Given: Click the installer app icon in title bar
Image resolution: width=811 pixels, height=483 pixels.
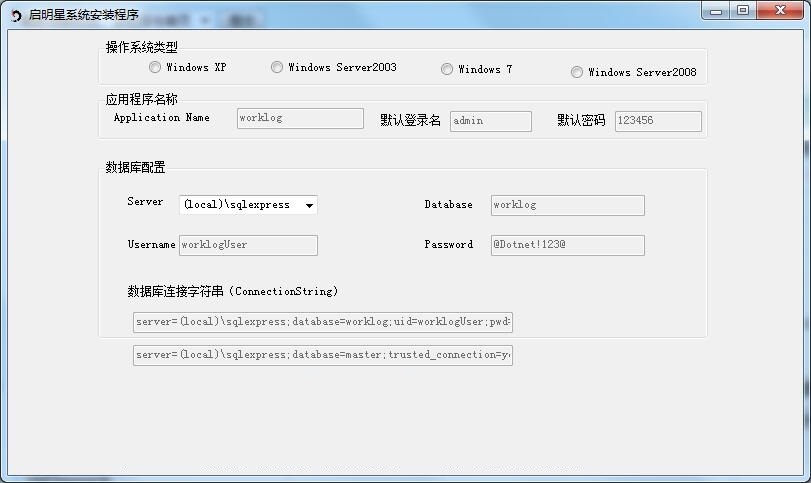Looking at the screenshot, I should click(x=16, y=16).
